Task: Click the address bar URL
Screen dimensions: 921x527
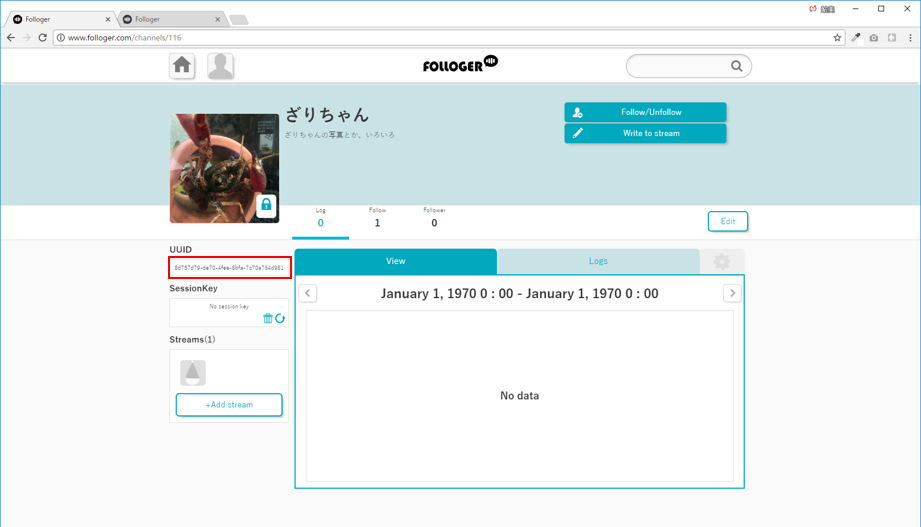Action: [x=125, y=38]
